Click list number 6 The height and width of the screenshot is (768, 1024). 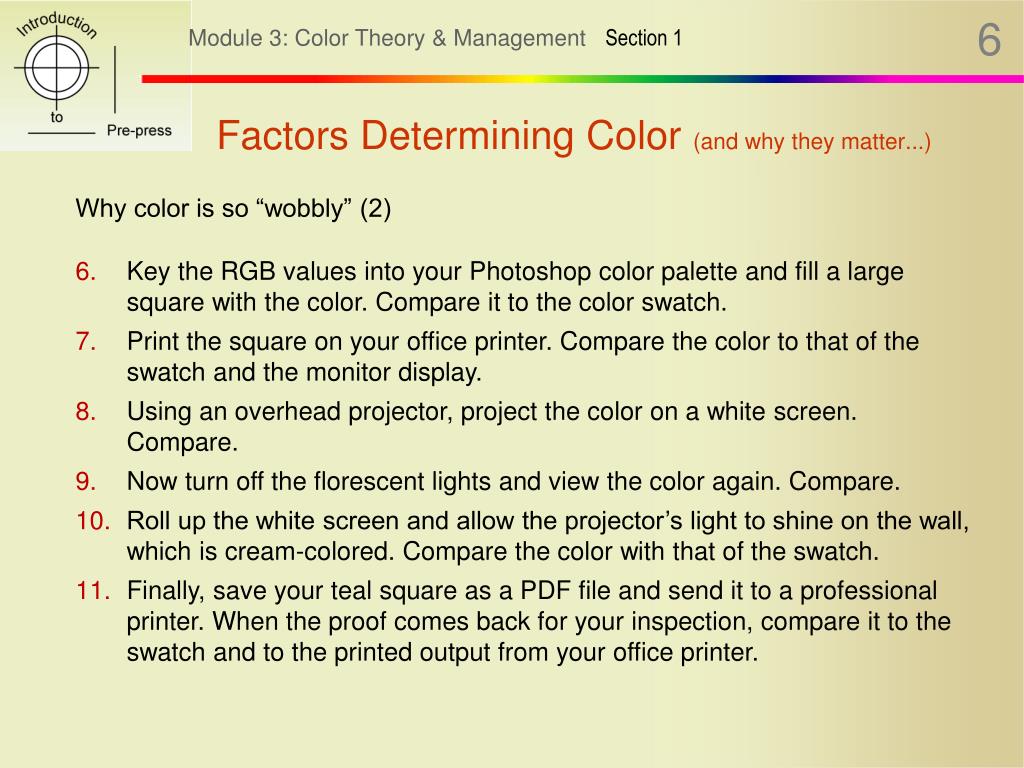pyautogui.click(x=86, y=272)
